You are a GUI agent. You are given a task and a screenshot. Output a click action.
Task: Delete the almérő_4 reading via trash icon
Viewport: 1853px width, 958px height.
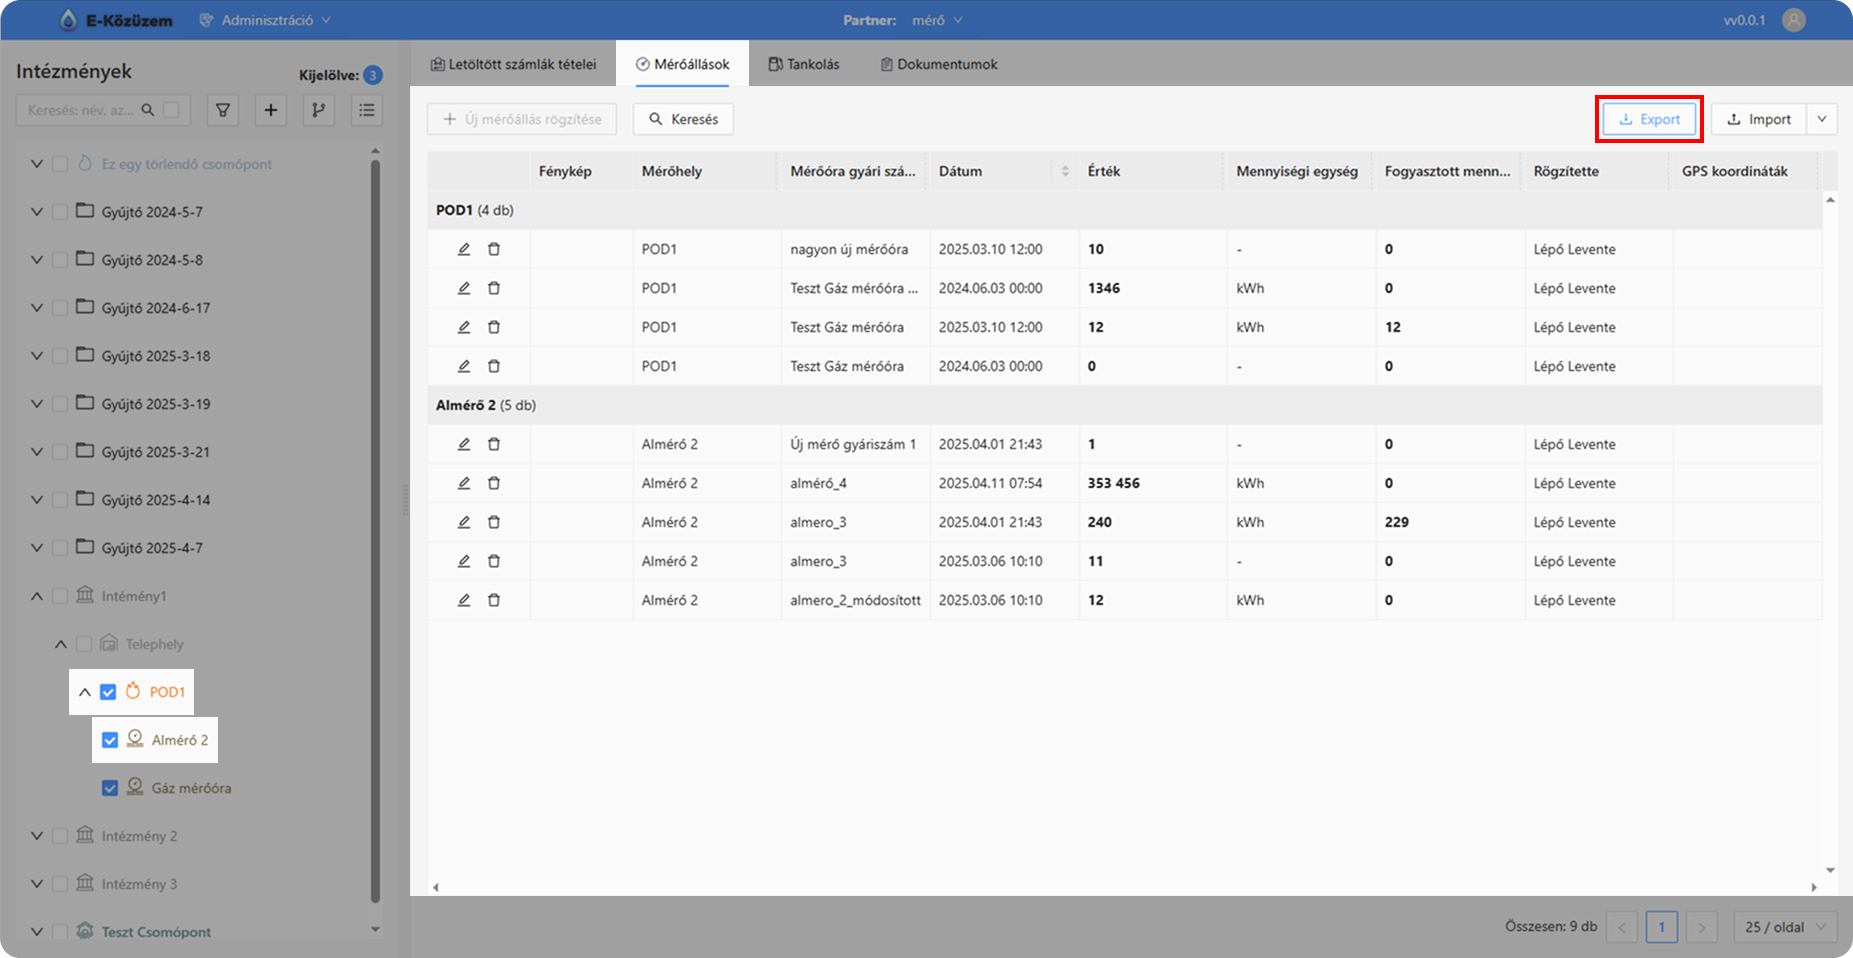[494, 483]
